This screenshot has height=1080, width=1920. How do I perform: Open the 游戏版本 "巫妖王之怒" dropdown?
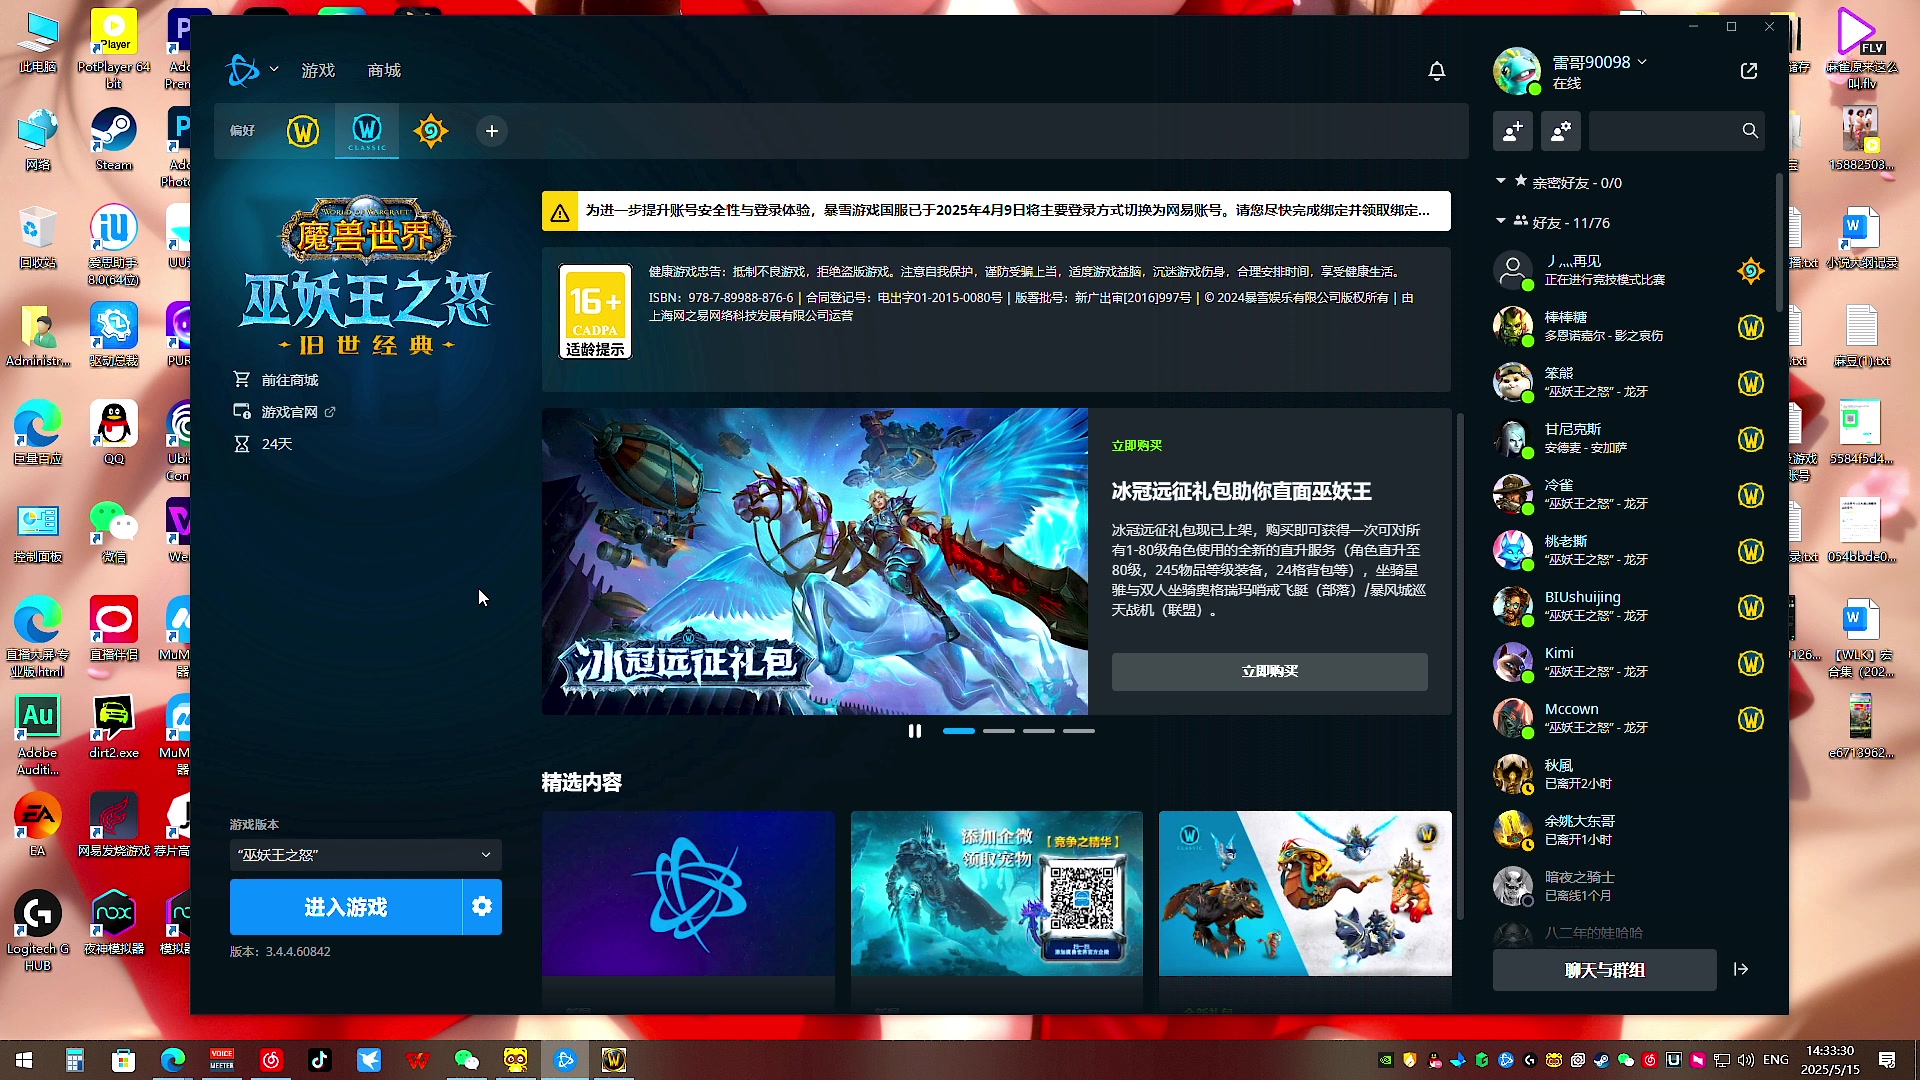tap(365, 855)
